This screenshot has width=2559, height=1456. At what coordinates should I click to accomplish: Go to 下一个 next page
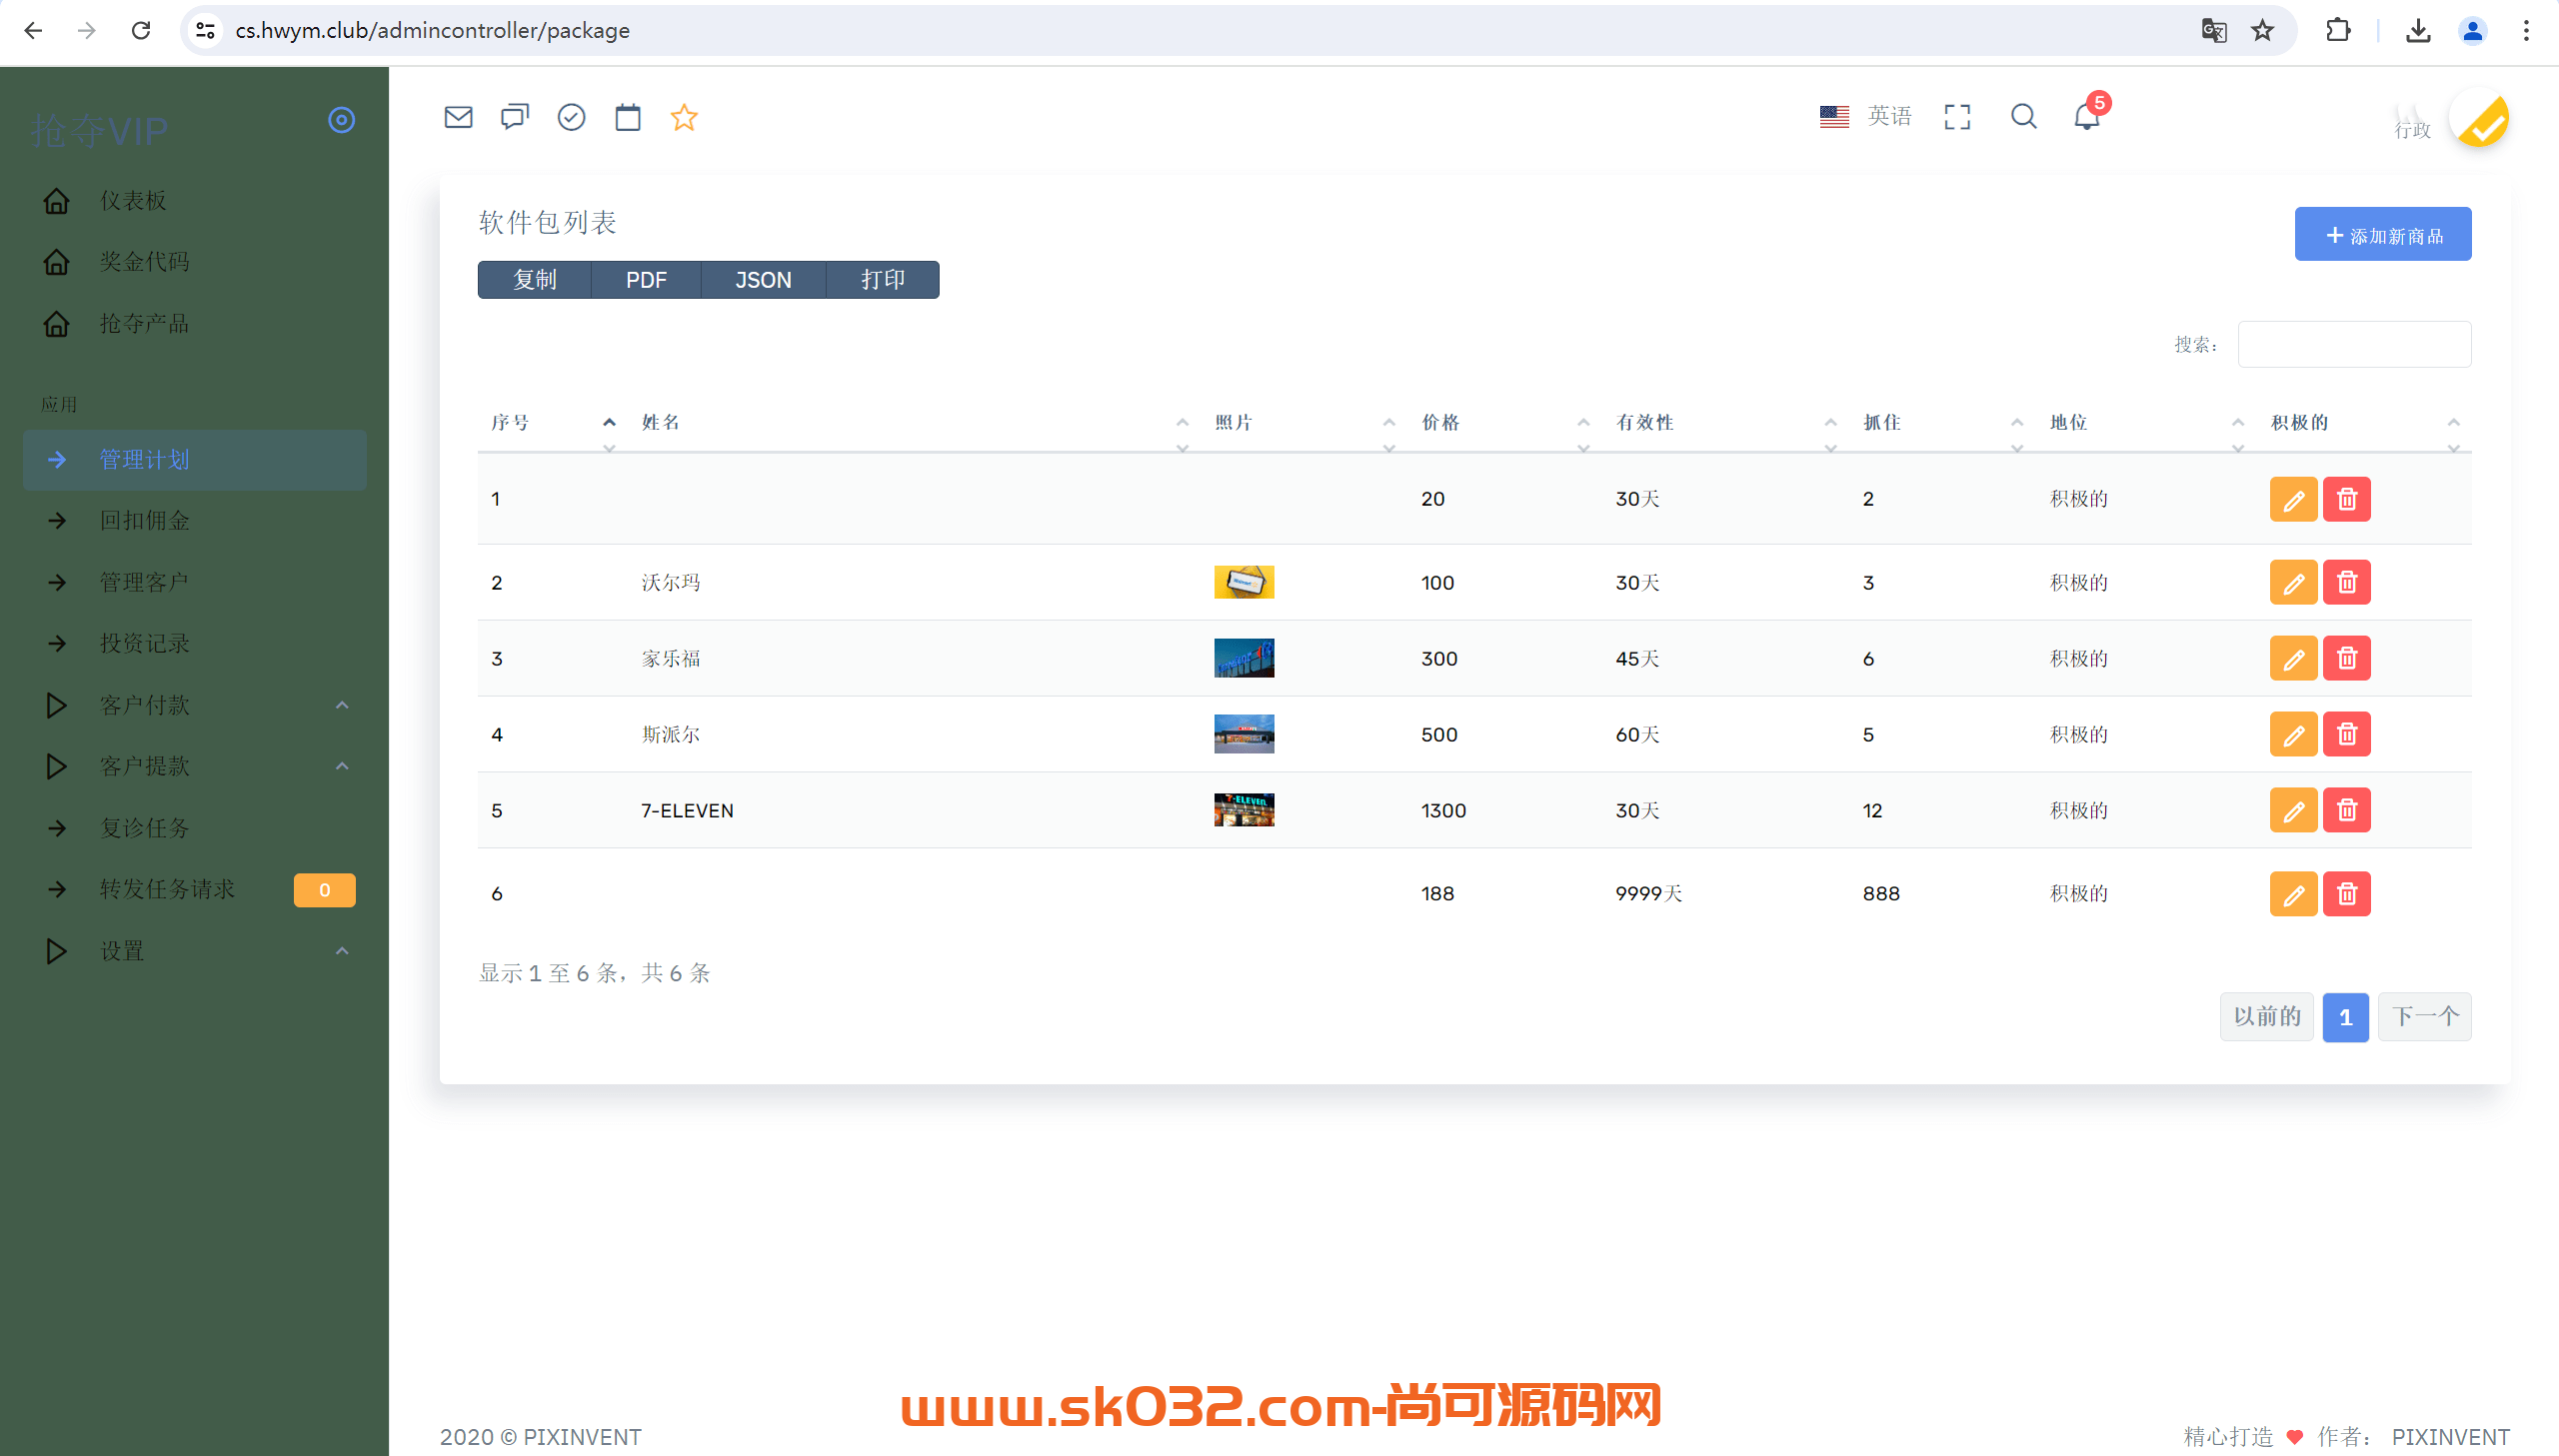2424,1017
